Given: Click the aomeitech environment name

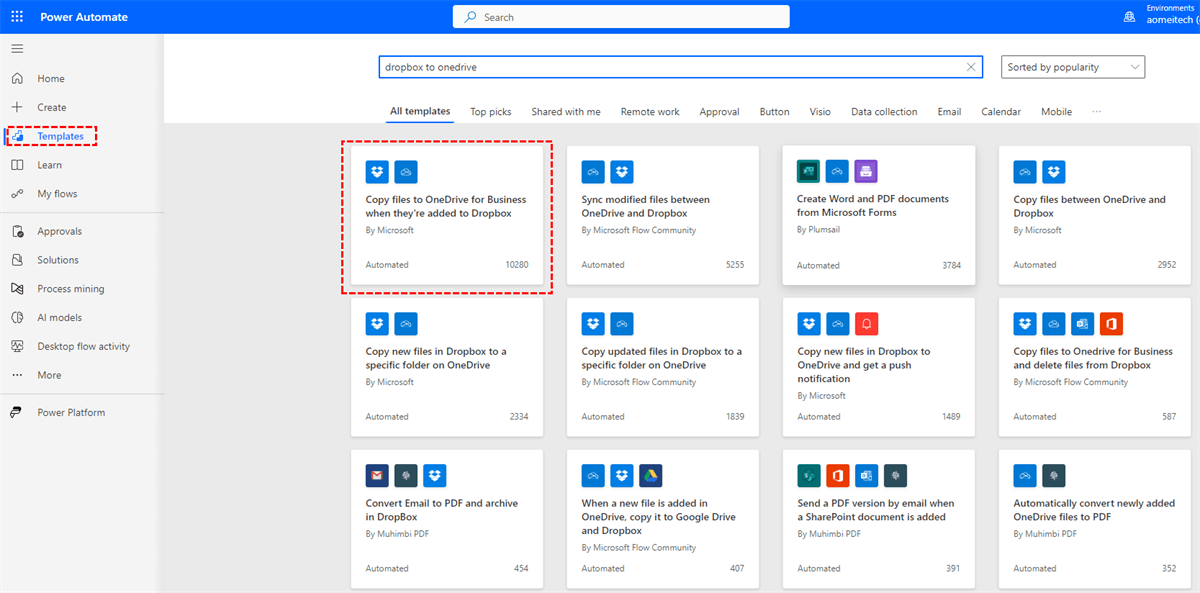Looking at the screenshot, I should (x=1173, y=21).
